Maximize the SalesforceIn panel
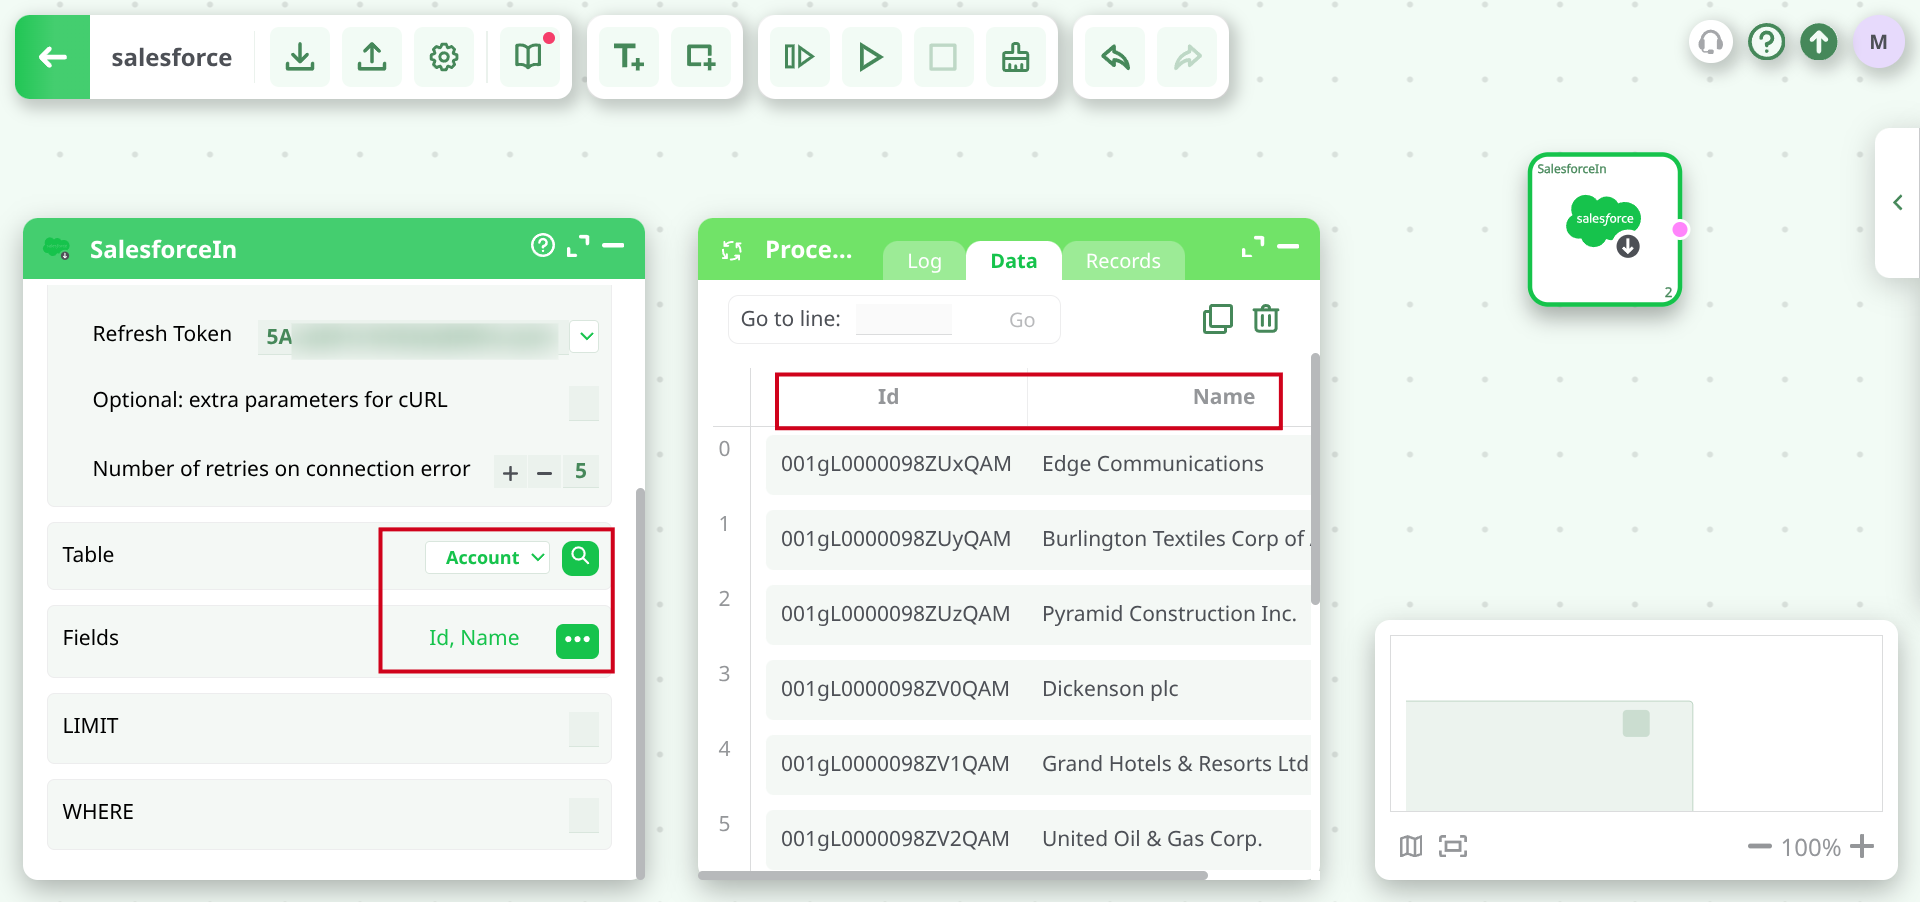Screen dimensions: 1920x902 [578, 246]
